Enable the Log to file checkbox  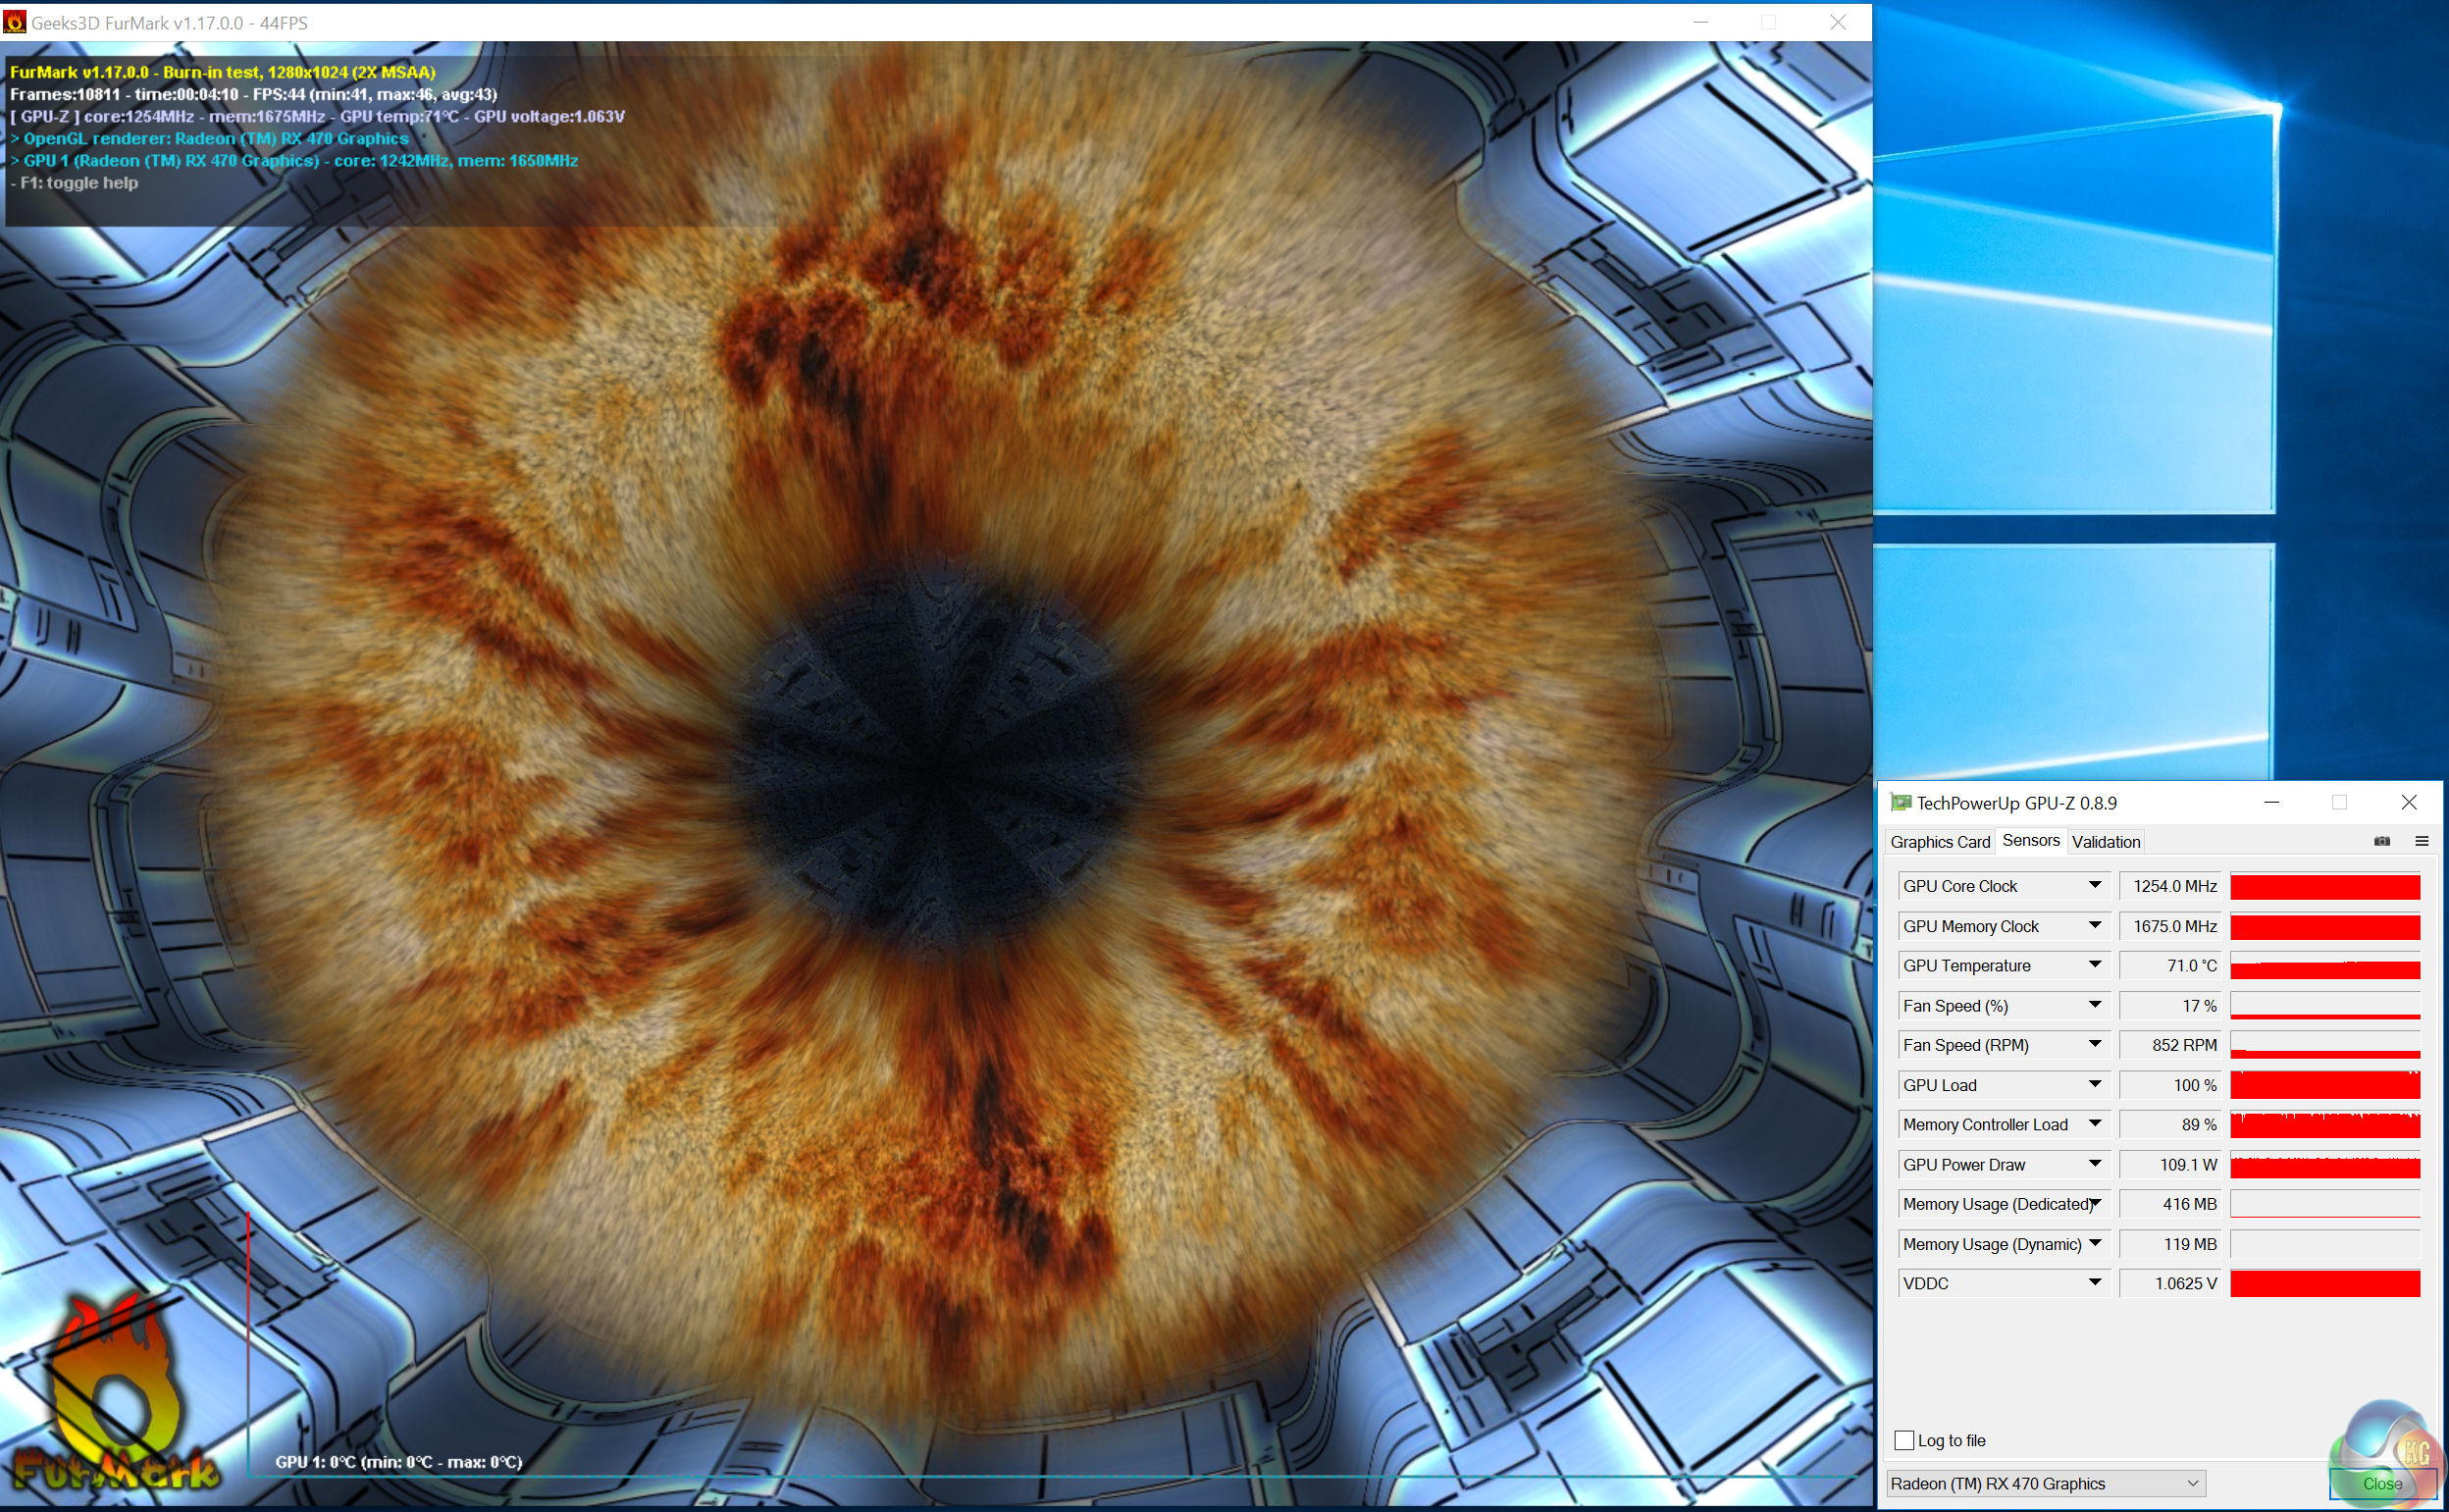click(1904, 1440)
